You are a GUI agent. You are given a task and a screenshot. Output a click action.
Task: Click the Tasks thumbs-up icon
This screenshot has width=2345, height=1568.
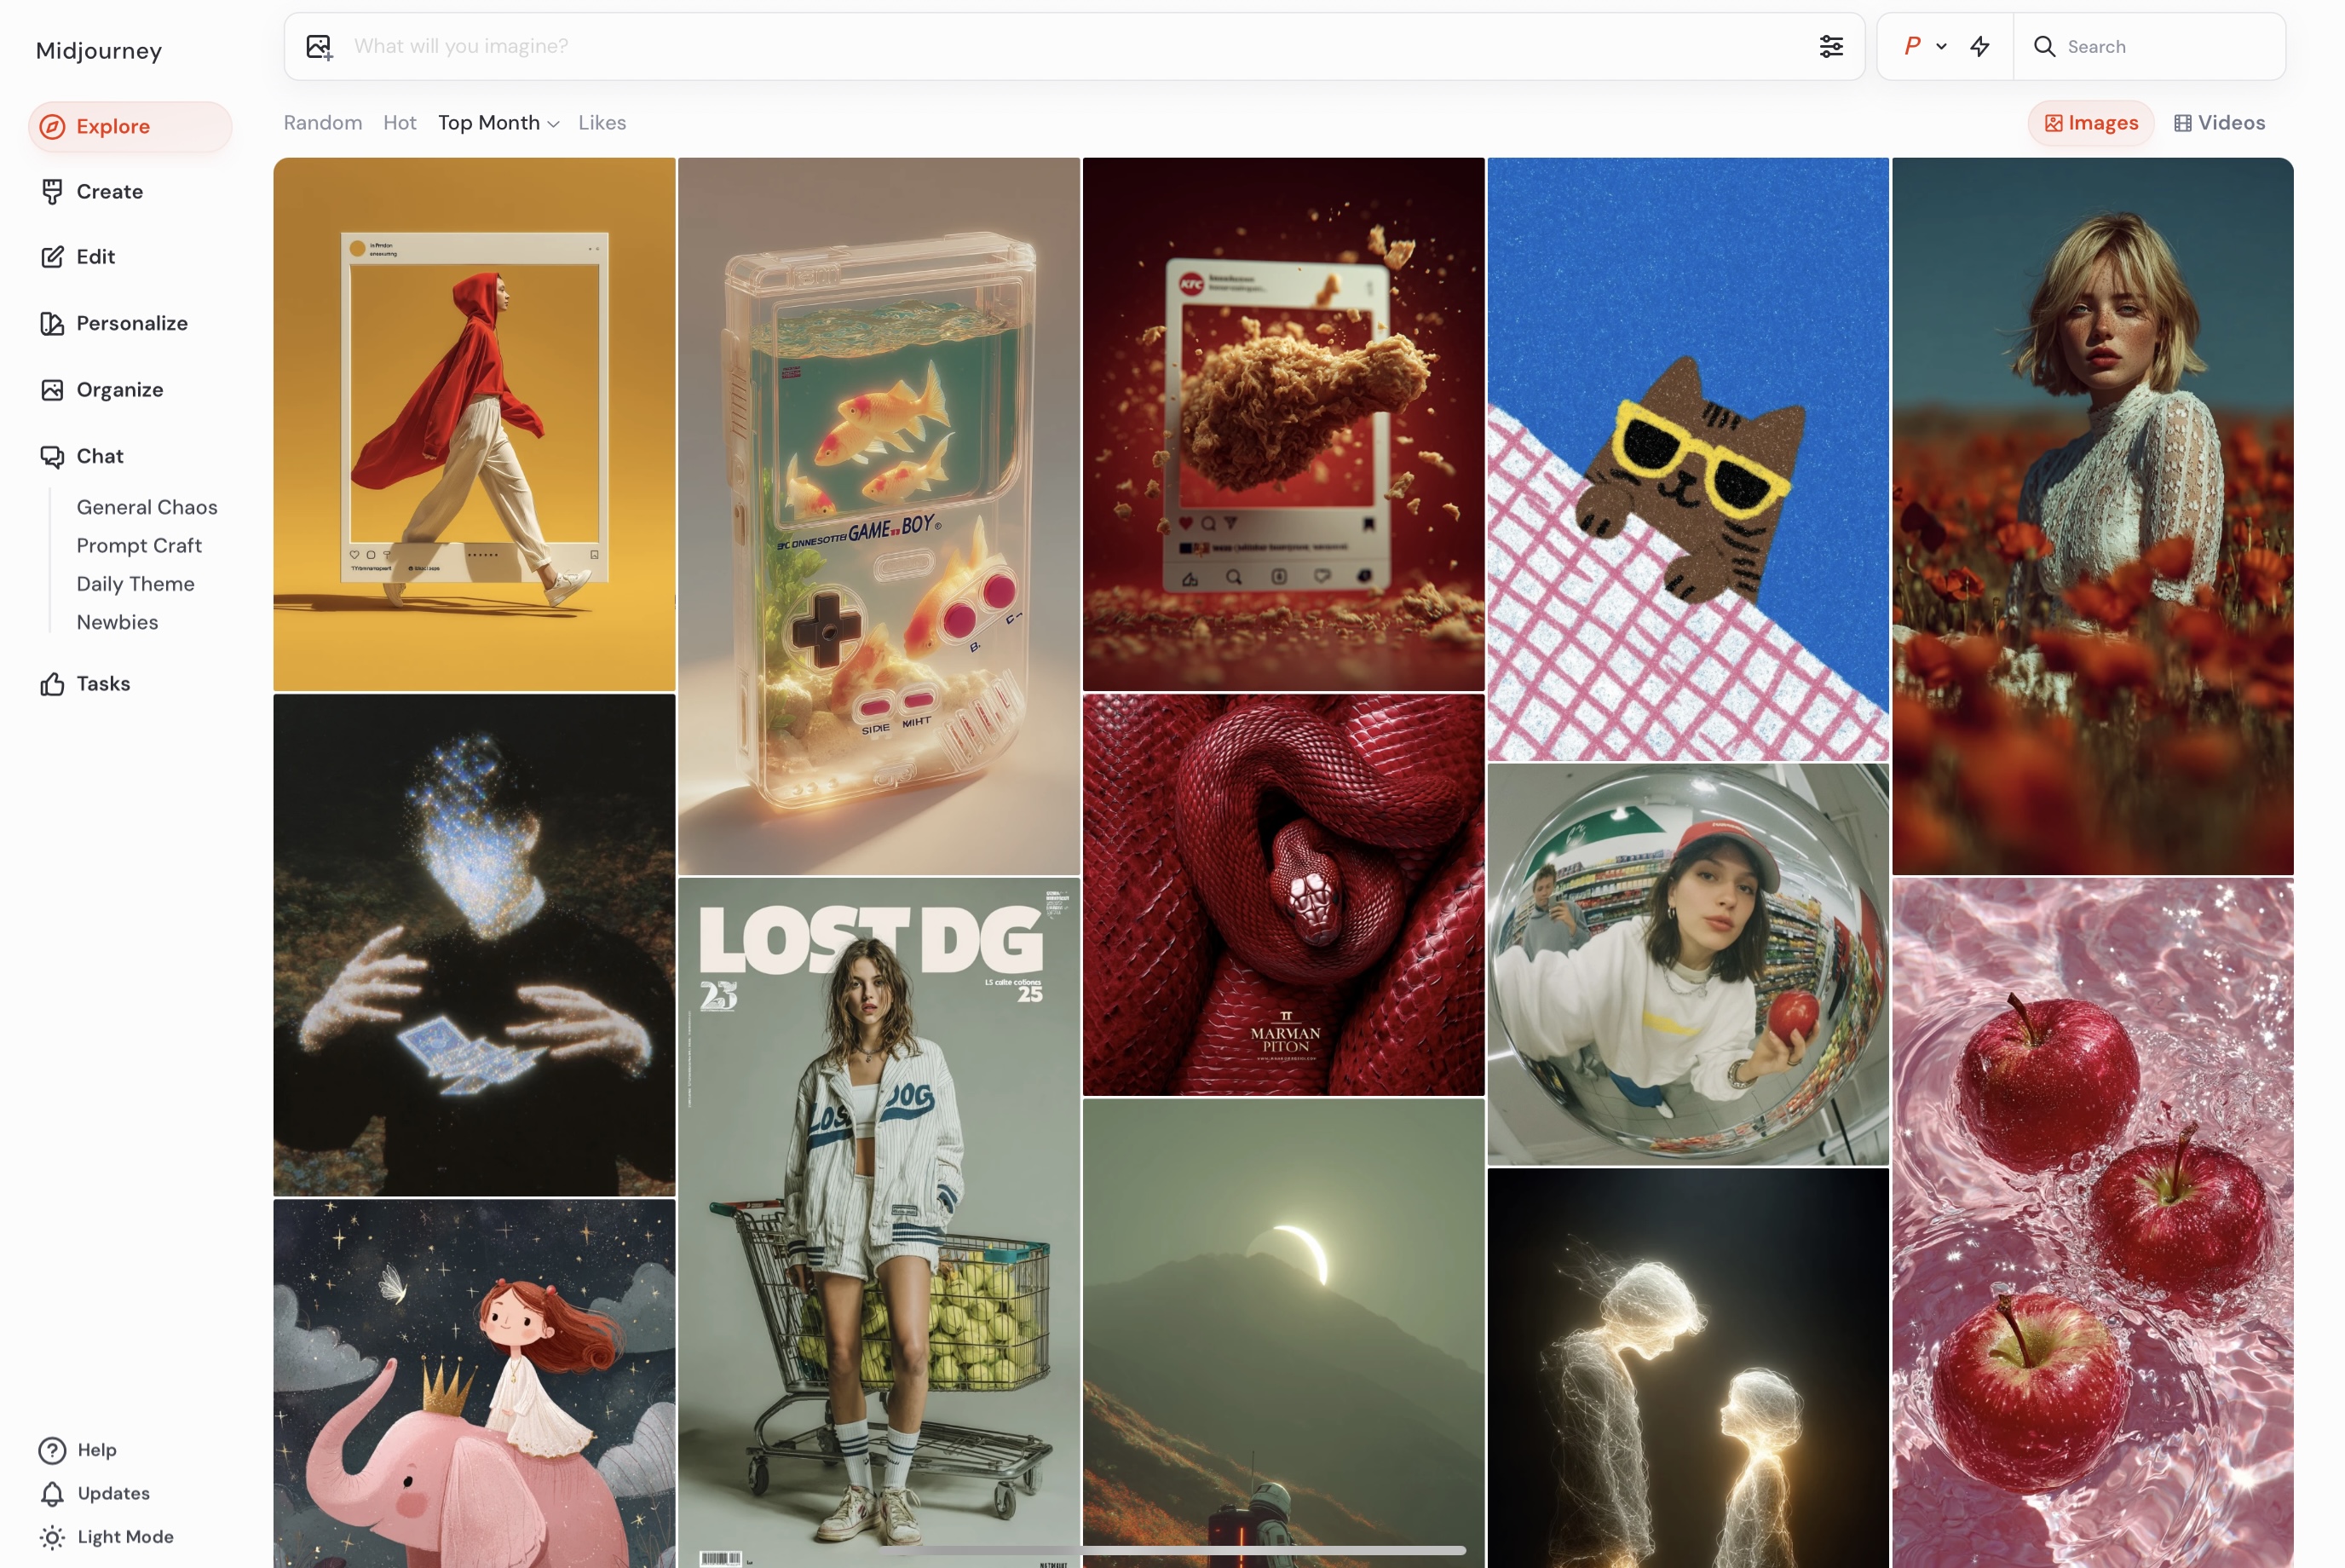point(52,684)
